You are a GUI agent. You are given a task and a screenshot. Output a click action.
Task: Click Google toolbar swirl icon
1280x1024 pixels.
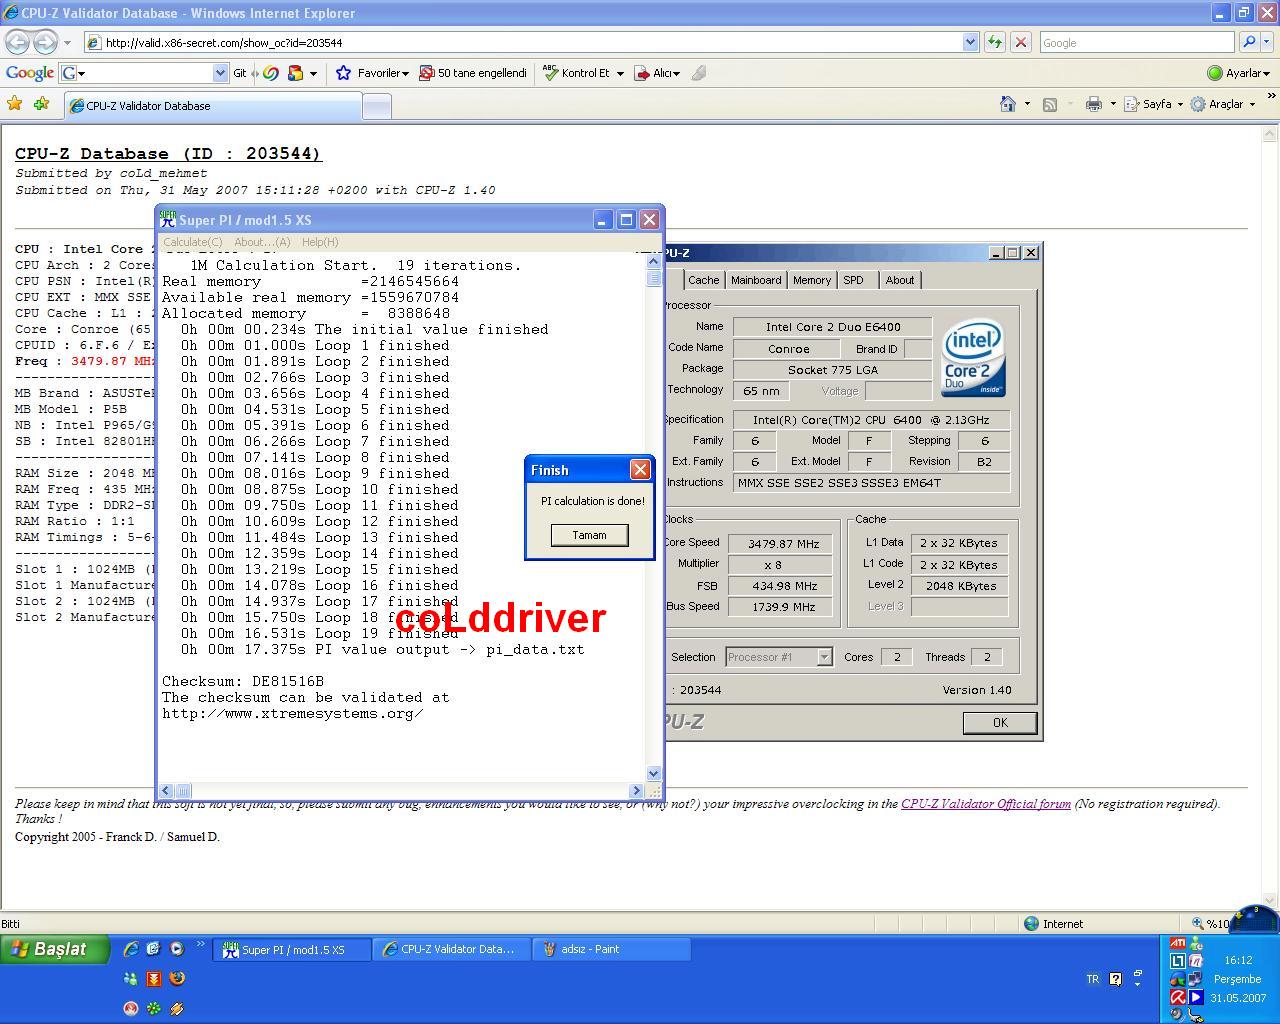coord(270,73)
